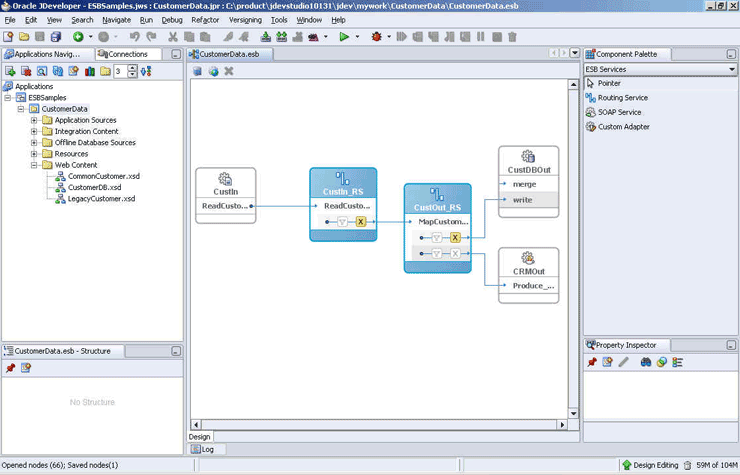Open the Refactor menu

205,20
